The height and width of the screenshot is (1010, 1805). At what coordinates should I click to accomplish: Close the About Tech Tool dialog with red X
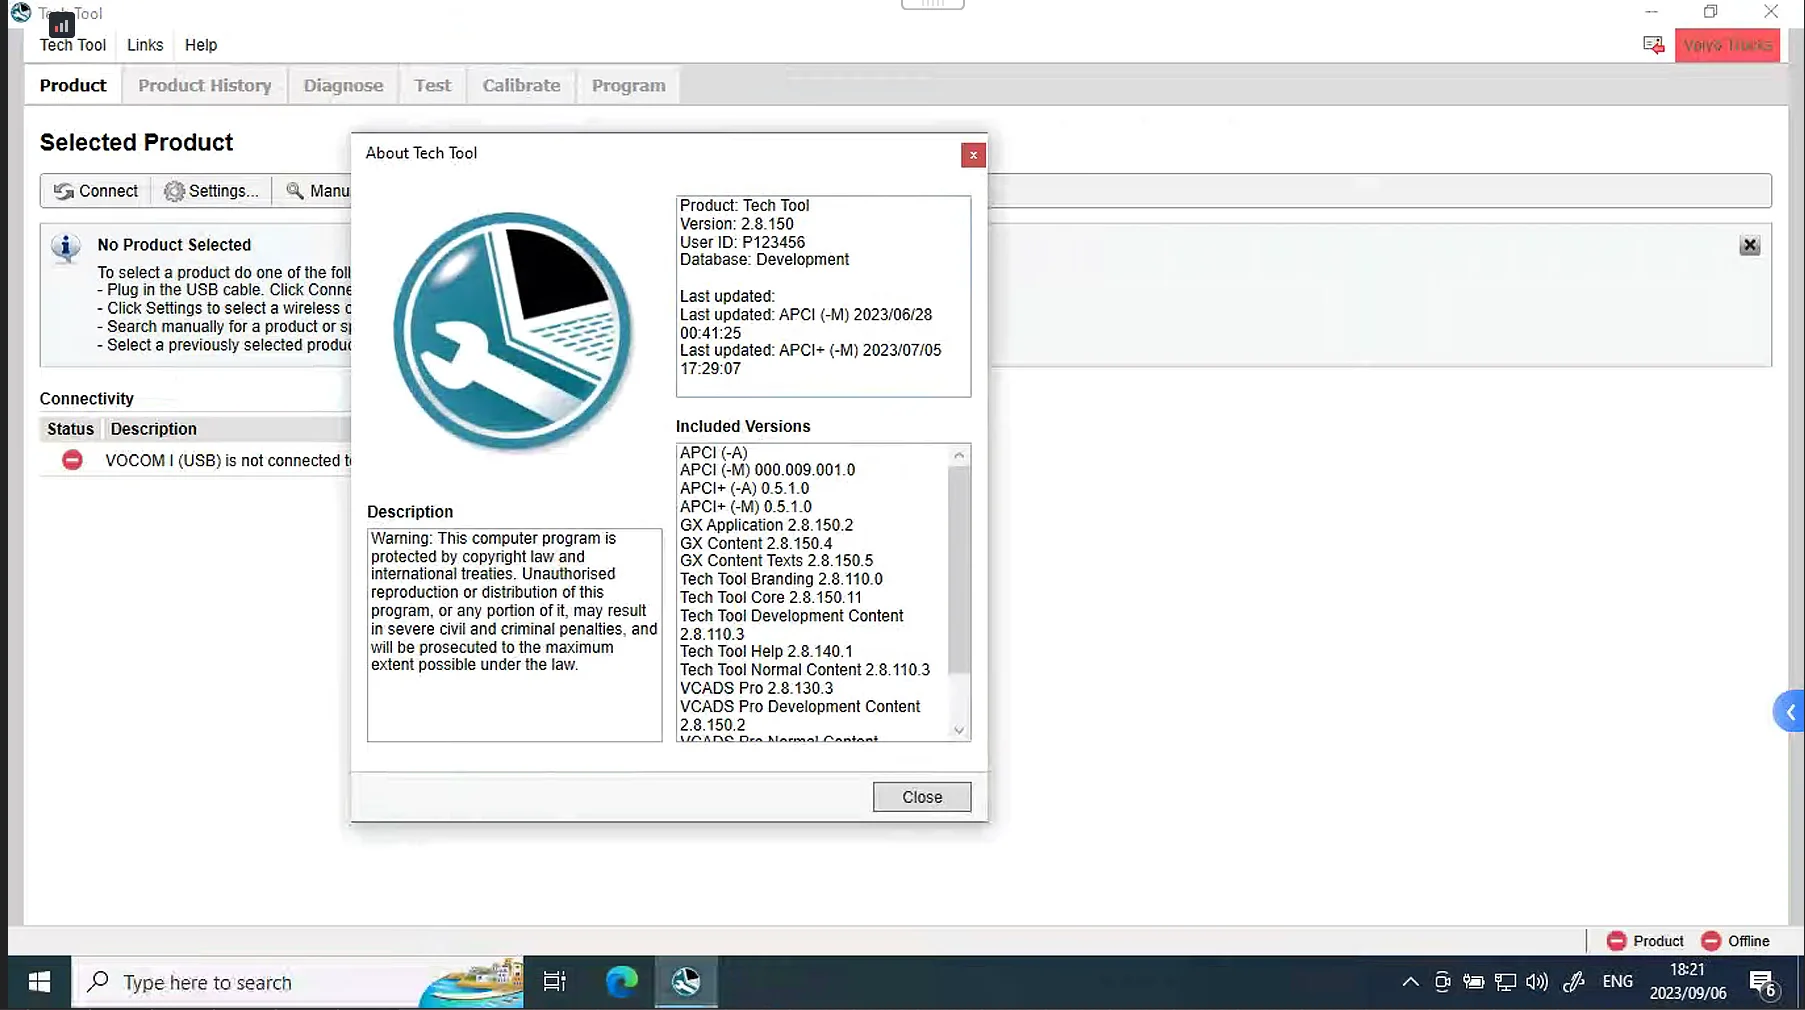click(x=973, y=155)
